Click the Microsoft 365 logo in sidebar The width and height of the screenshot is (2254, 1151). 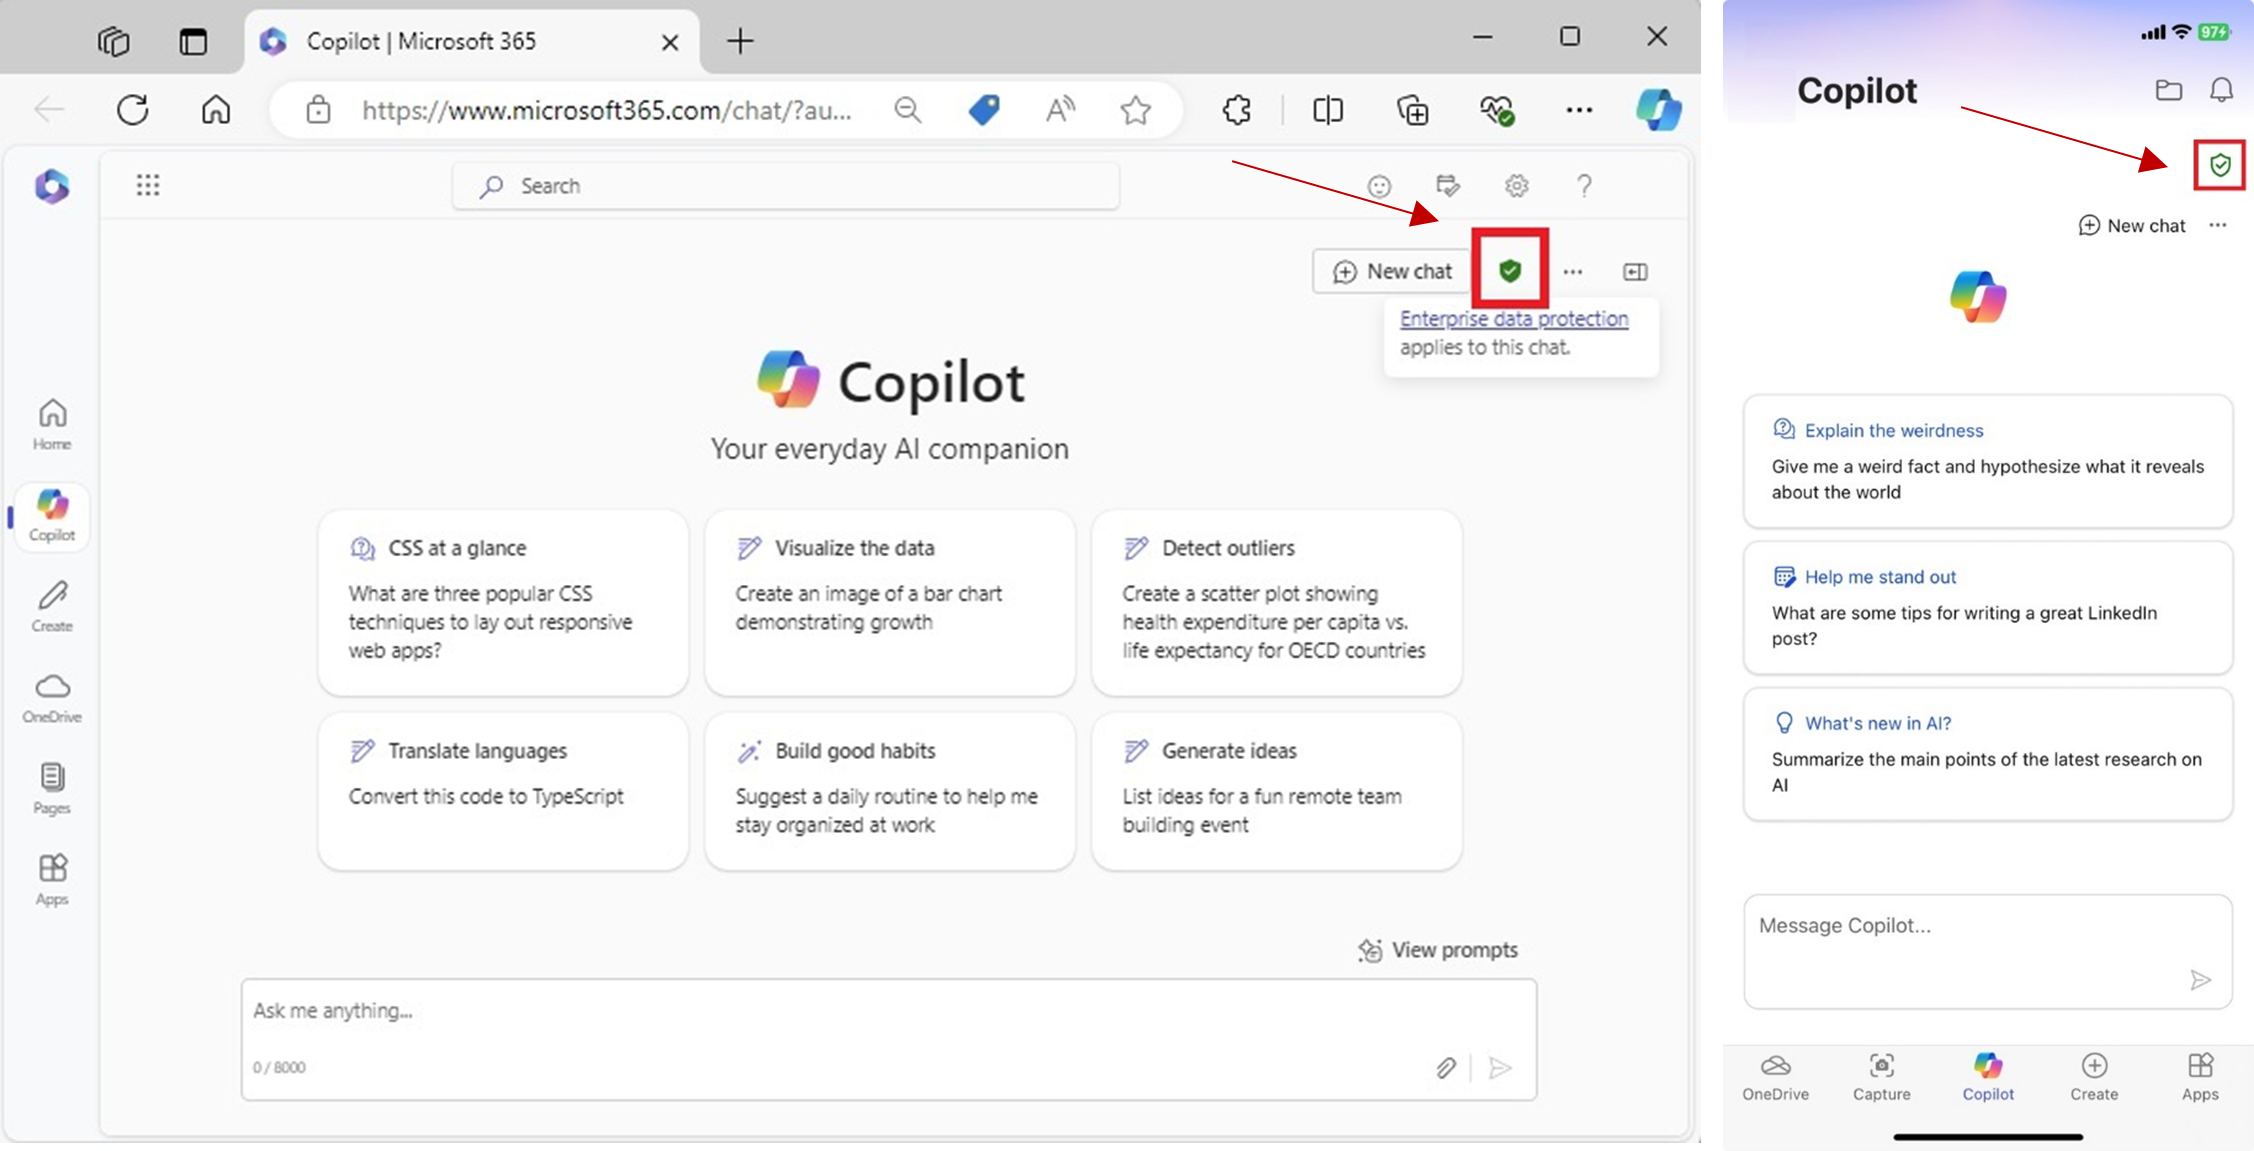[52, 186]
